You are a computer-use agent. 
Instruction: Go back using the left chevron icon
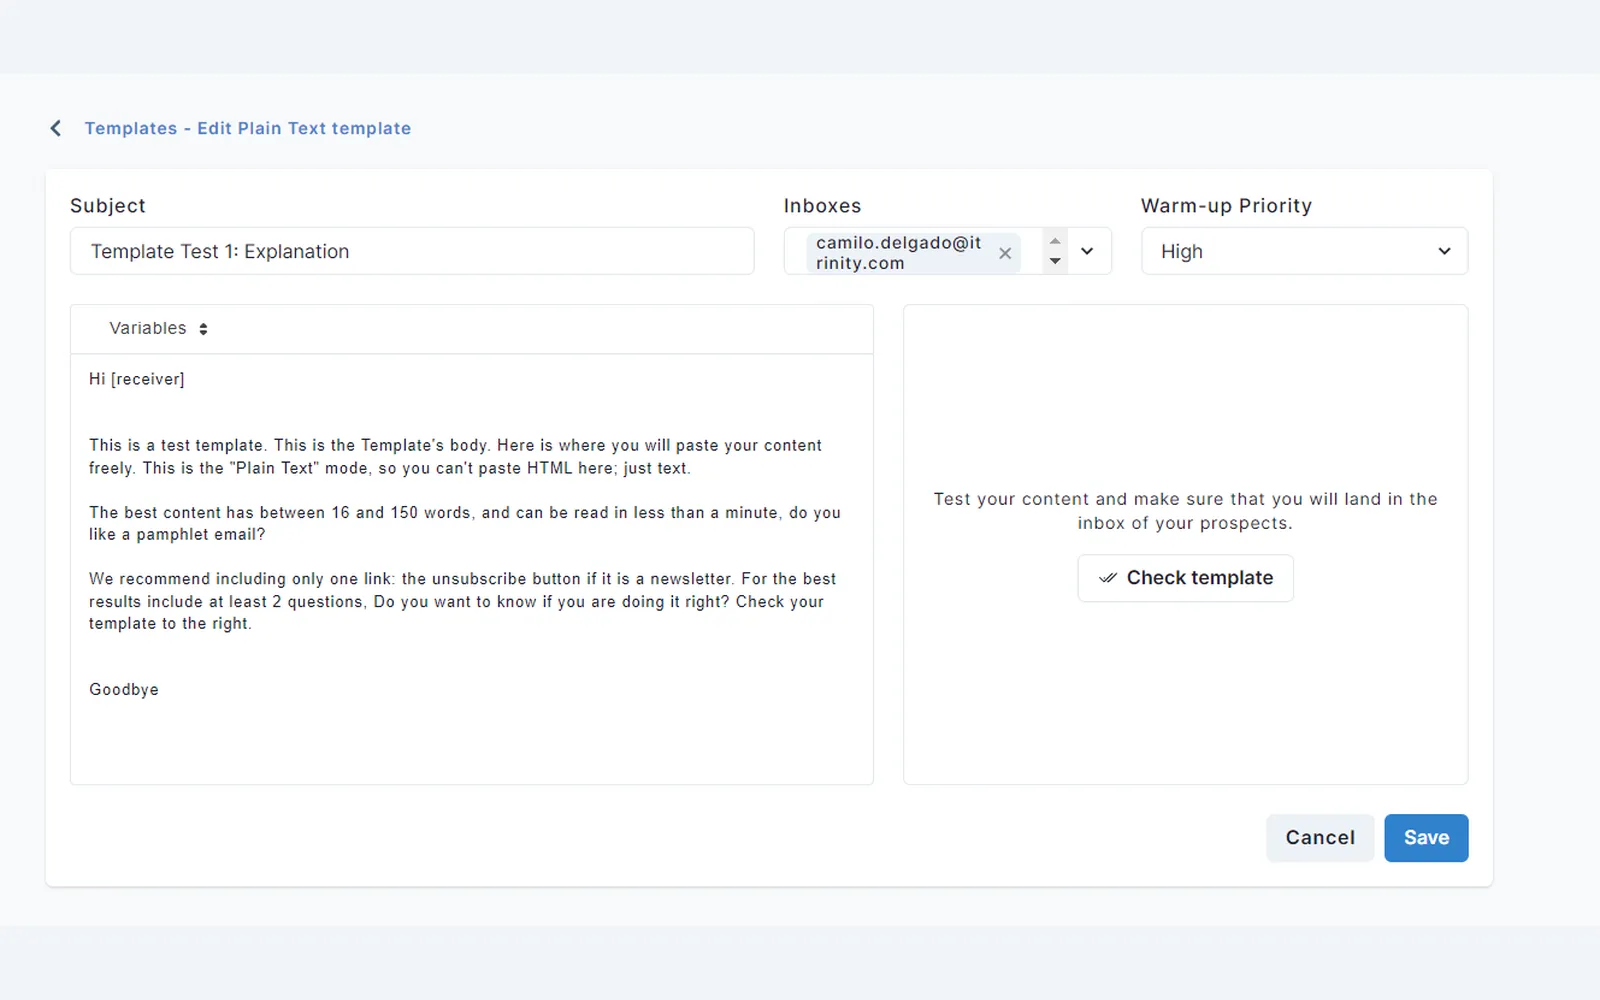(56, 128)
